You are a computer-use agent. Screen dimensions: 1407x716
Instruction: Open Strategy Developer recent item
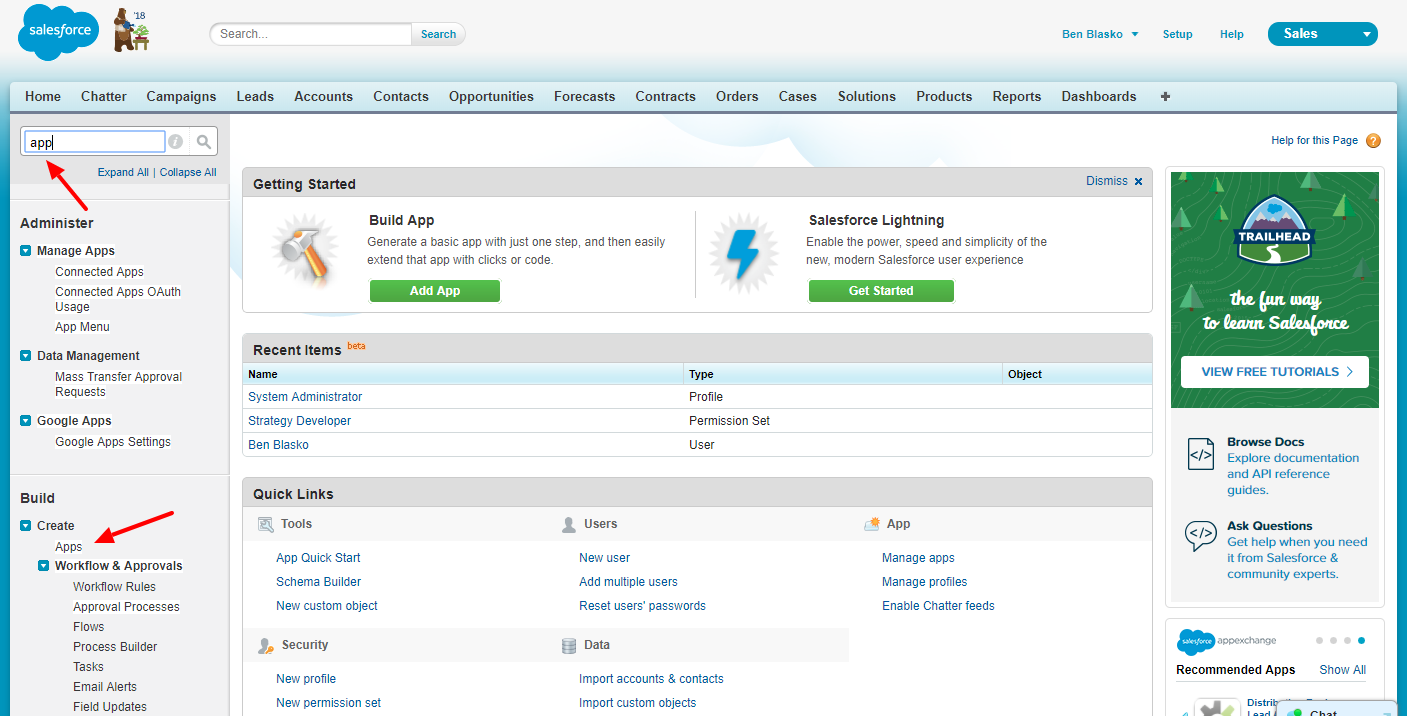tap(299, 421)
